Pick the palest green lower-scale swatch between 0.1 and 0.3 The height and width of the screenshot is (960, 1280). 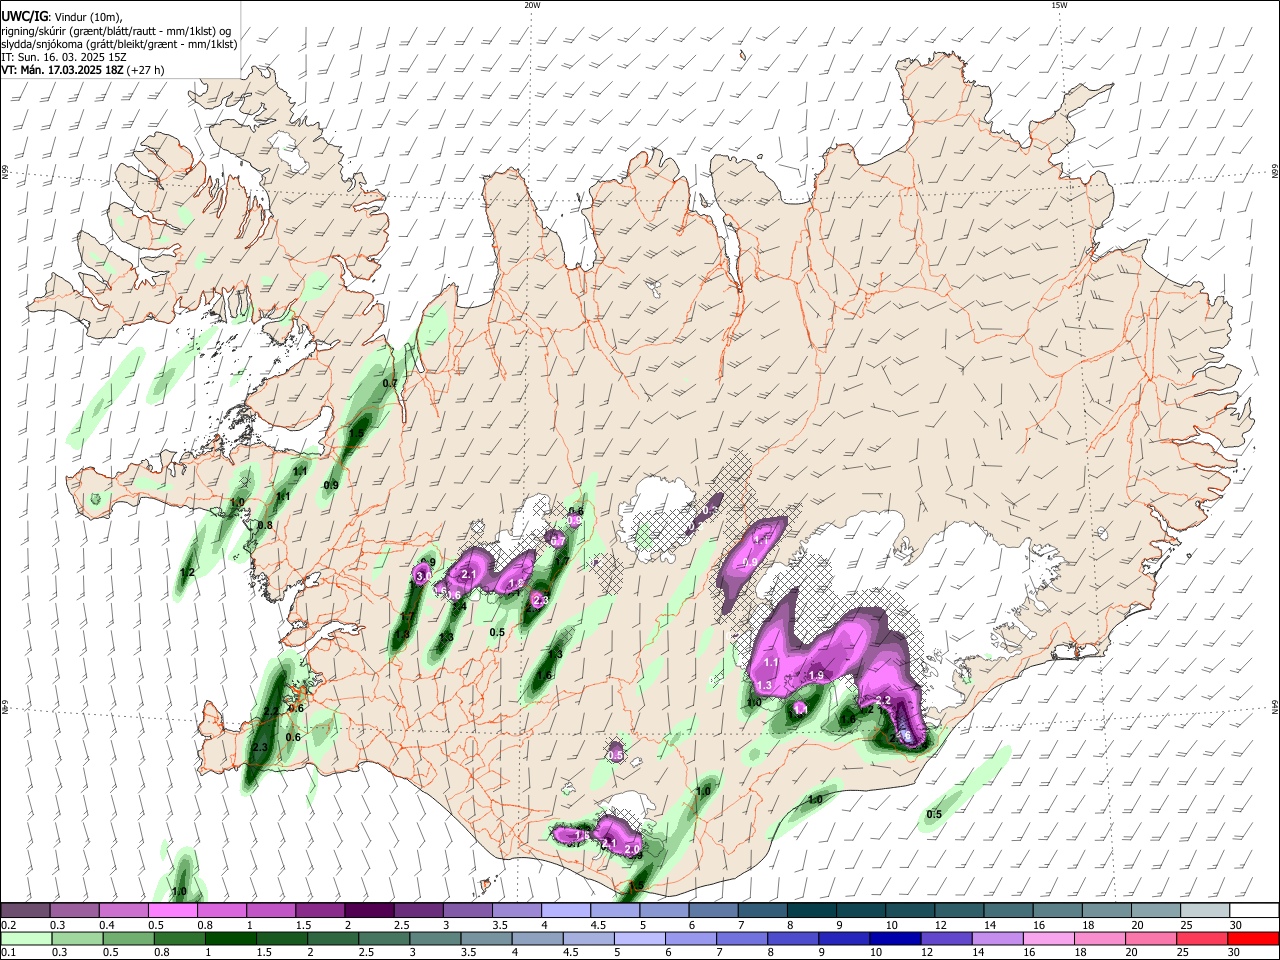click(x=26, y=939)
